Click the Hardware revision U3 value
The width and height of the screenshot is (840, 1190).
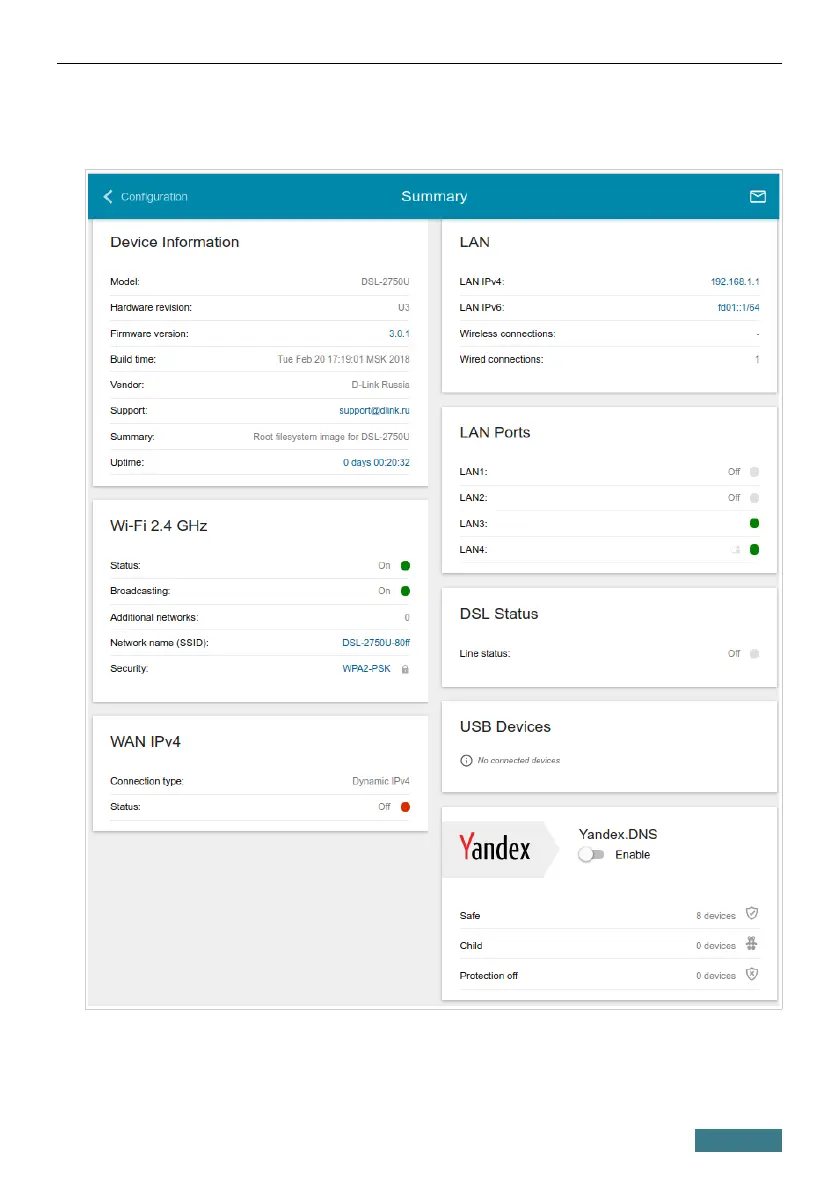[404, 307]
